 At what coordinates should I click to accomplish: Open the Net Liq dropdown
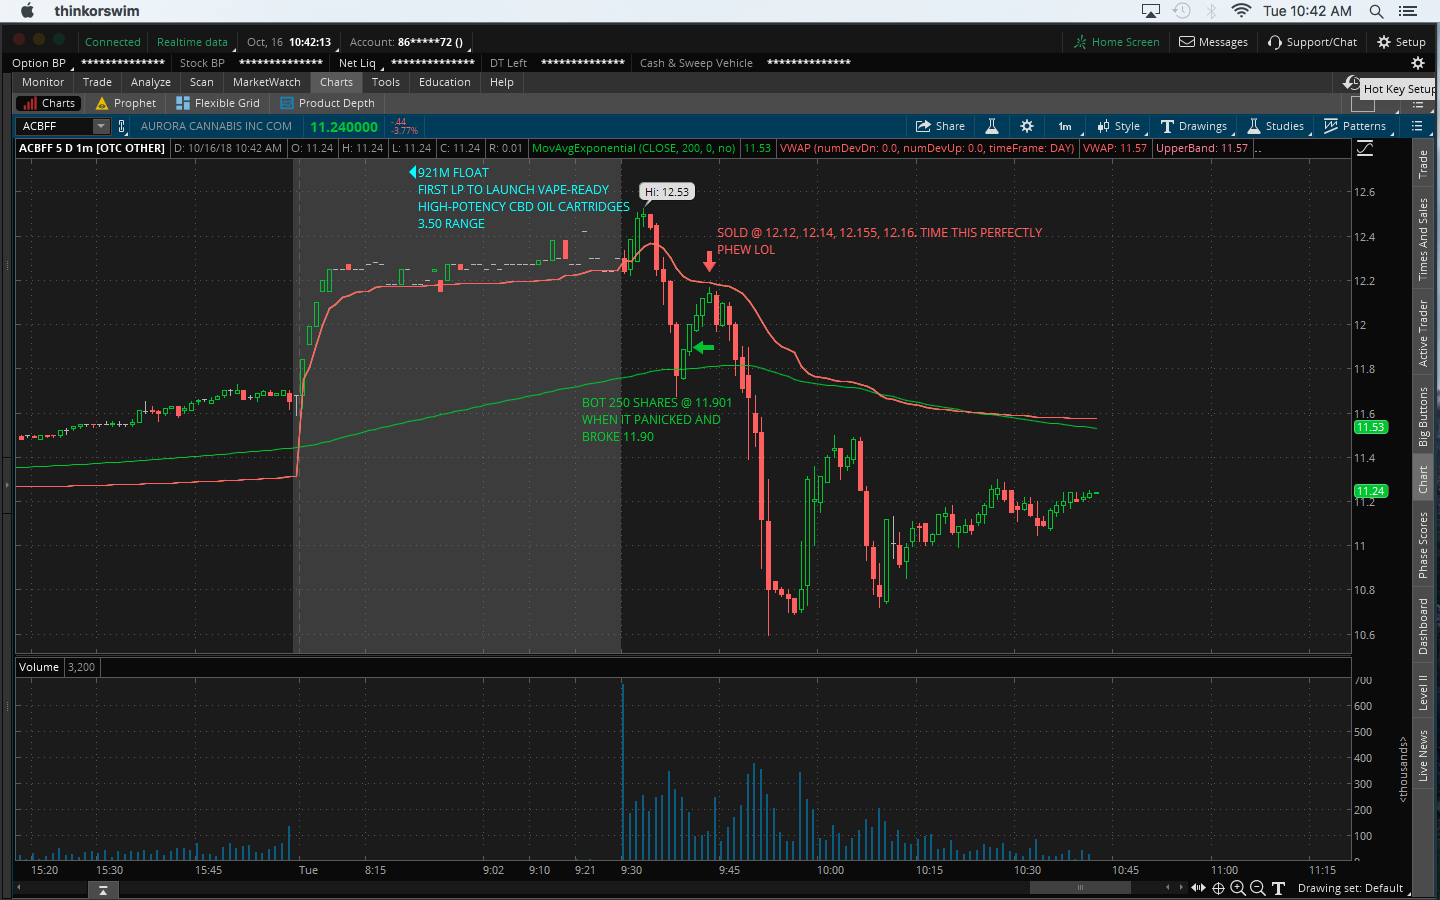coord(360,63)
